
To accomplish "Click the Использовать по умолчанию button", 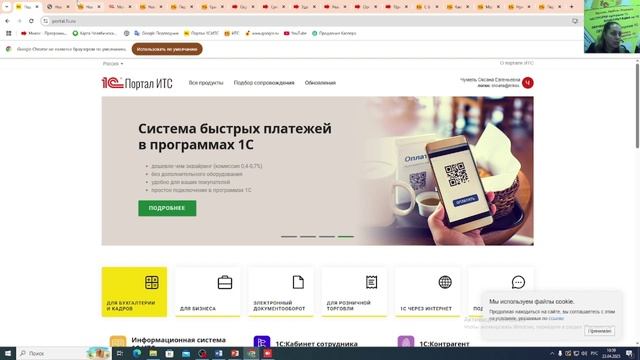I will tap(167, 49).
